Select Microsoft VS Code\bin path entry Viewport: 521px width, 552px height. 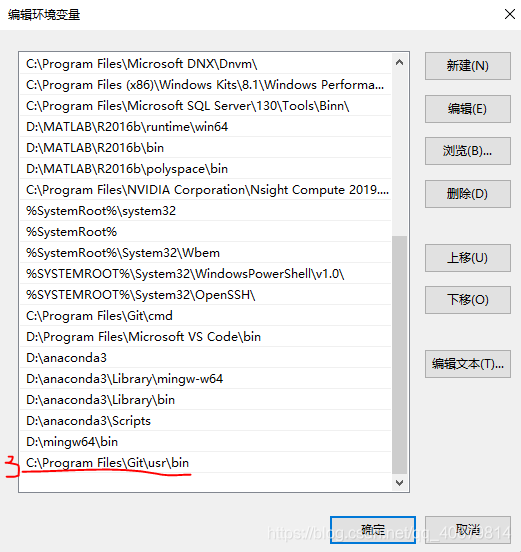point(206,337)
